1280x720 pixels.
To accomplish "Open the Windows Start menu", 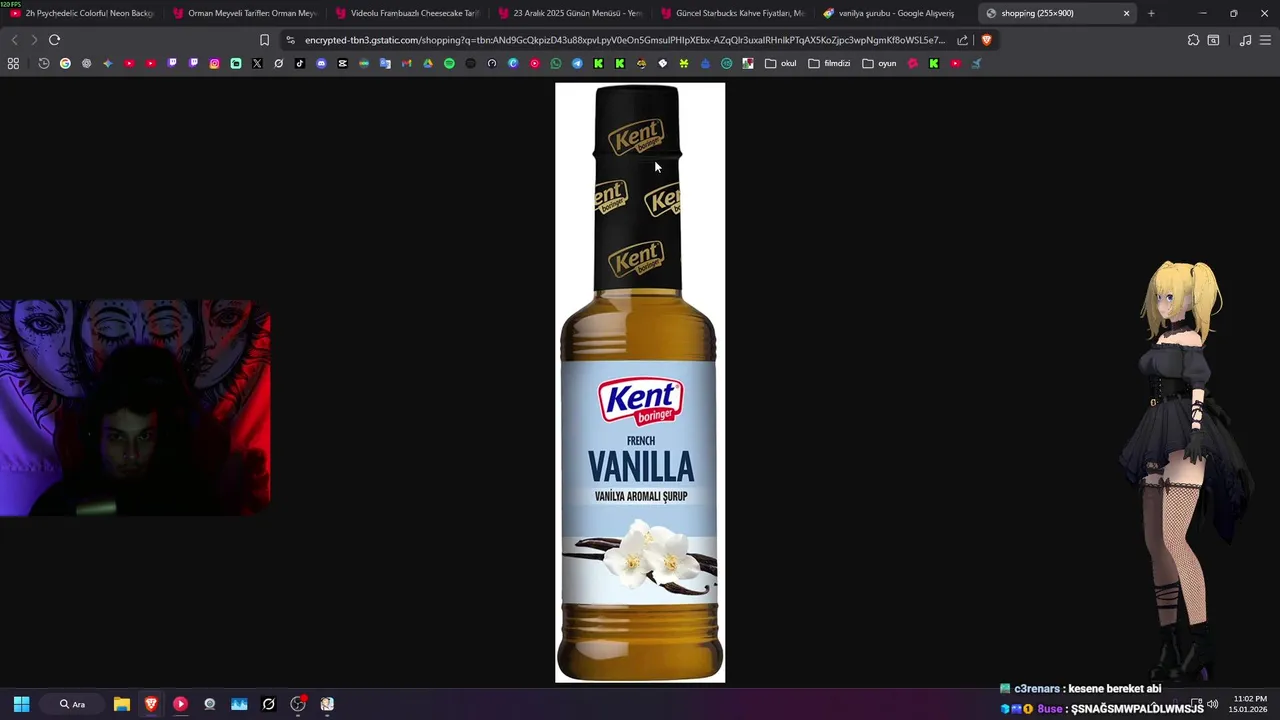I will [21, 704].
